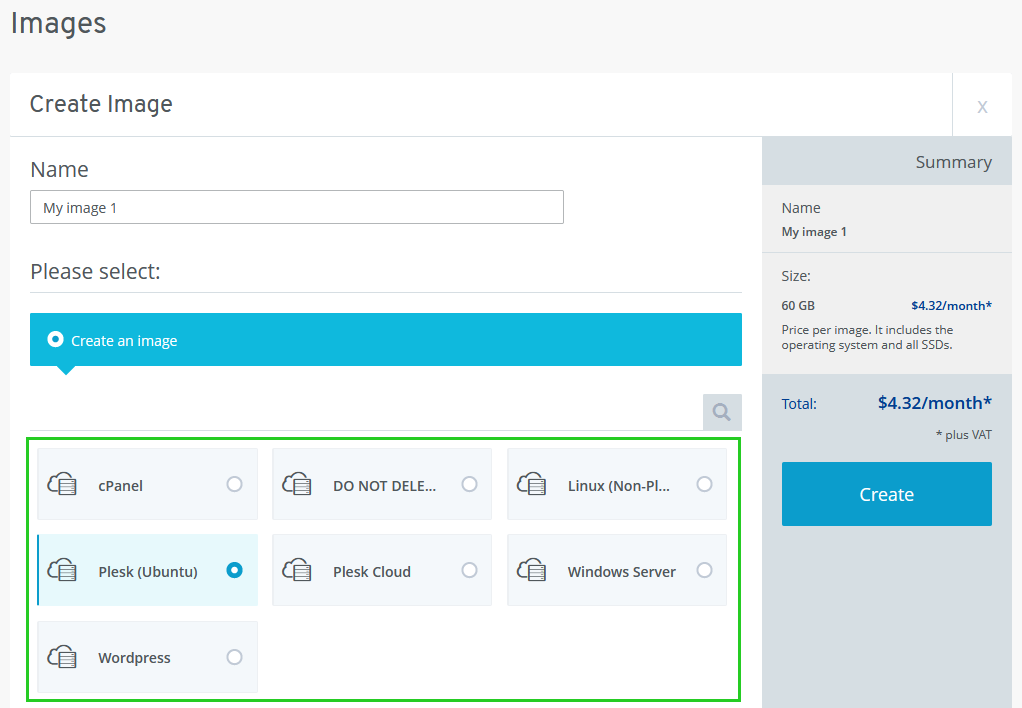This screenshot has width=1022, height=708.
Task: Select the Plesk (Ubuntu) radio button
Action: pos(234,570)
